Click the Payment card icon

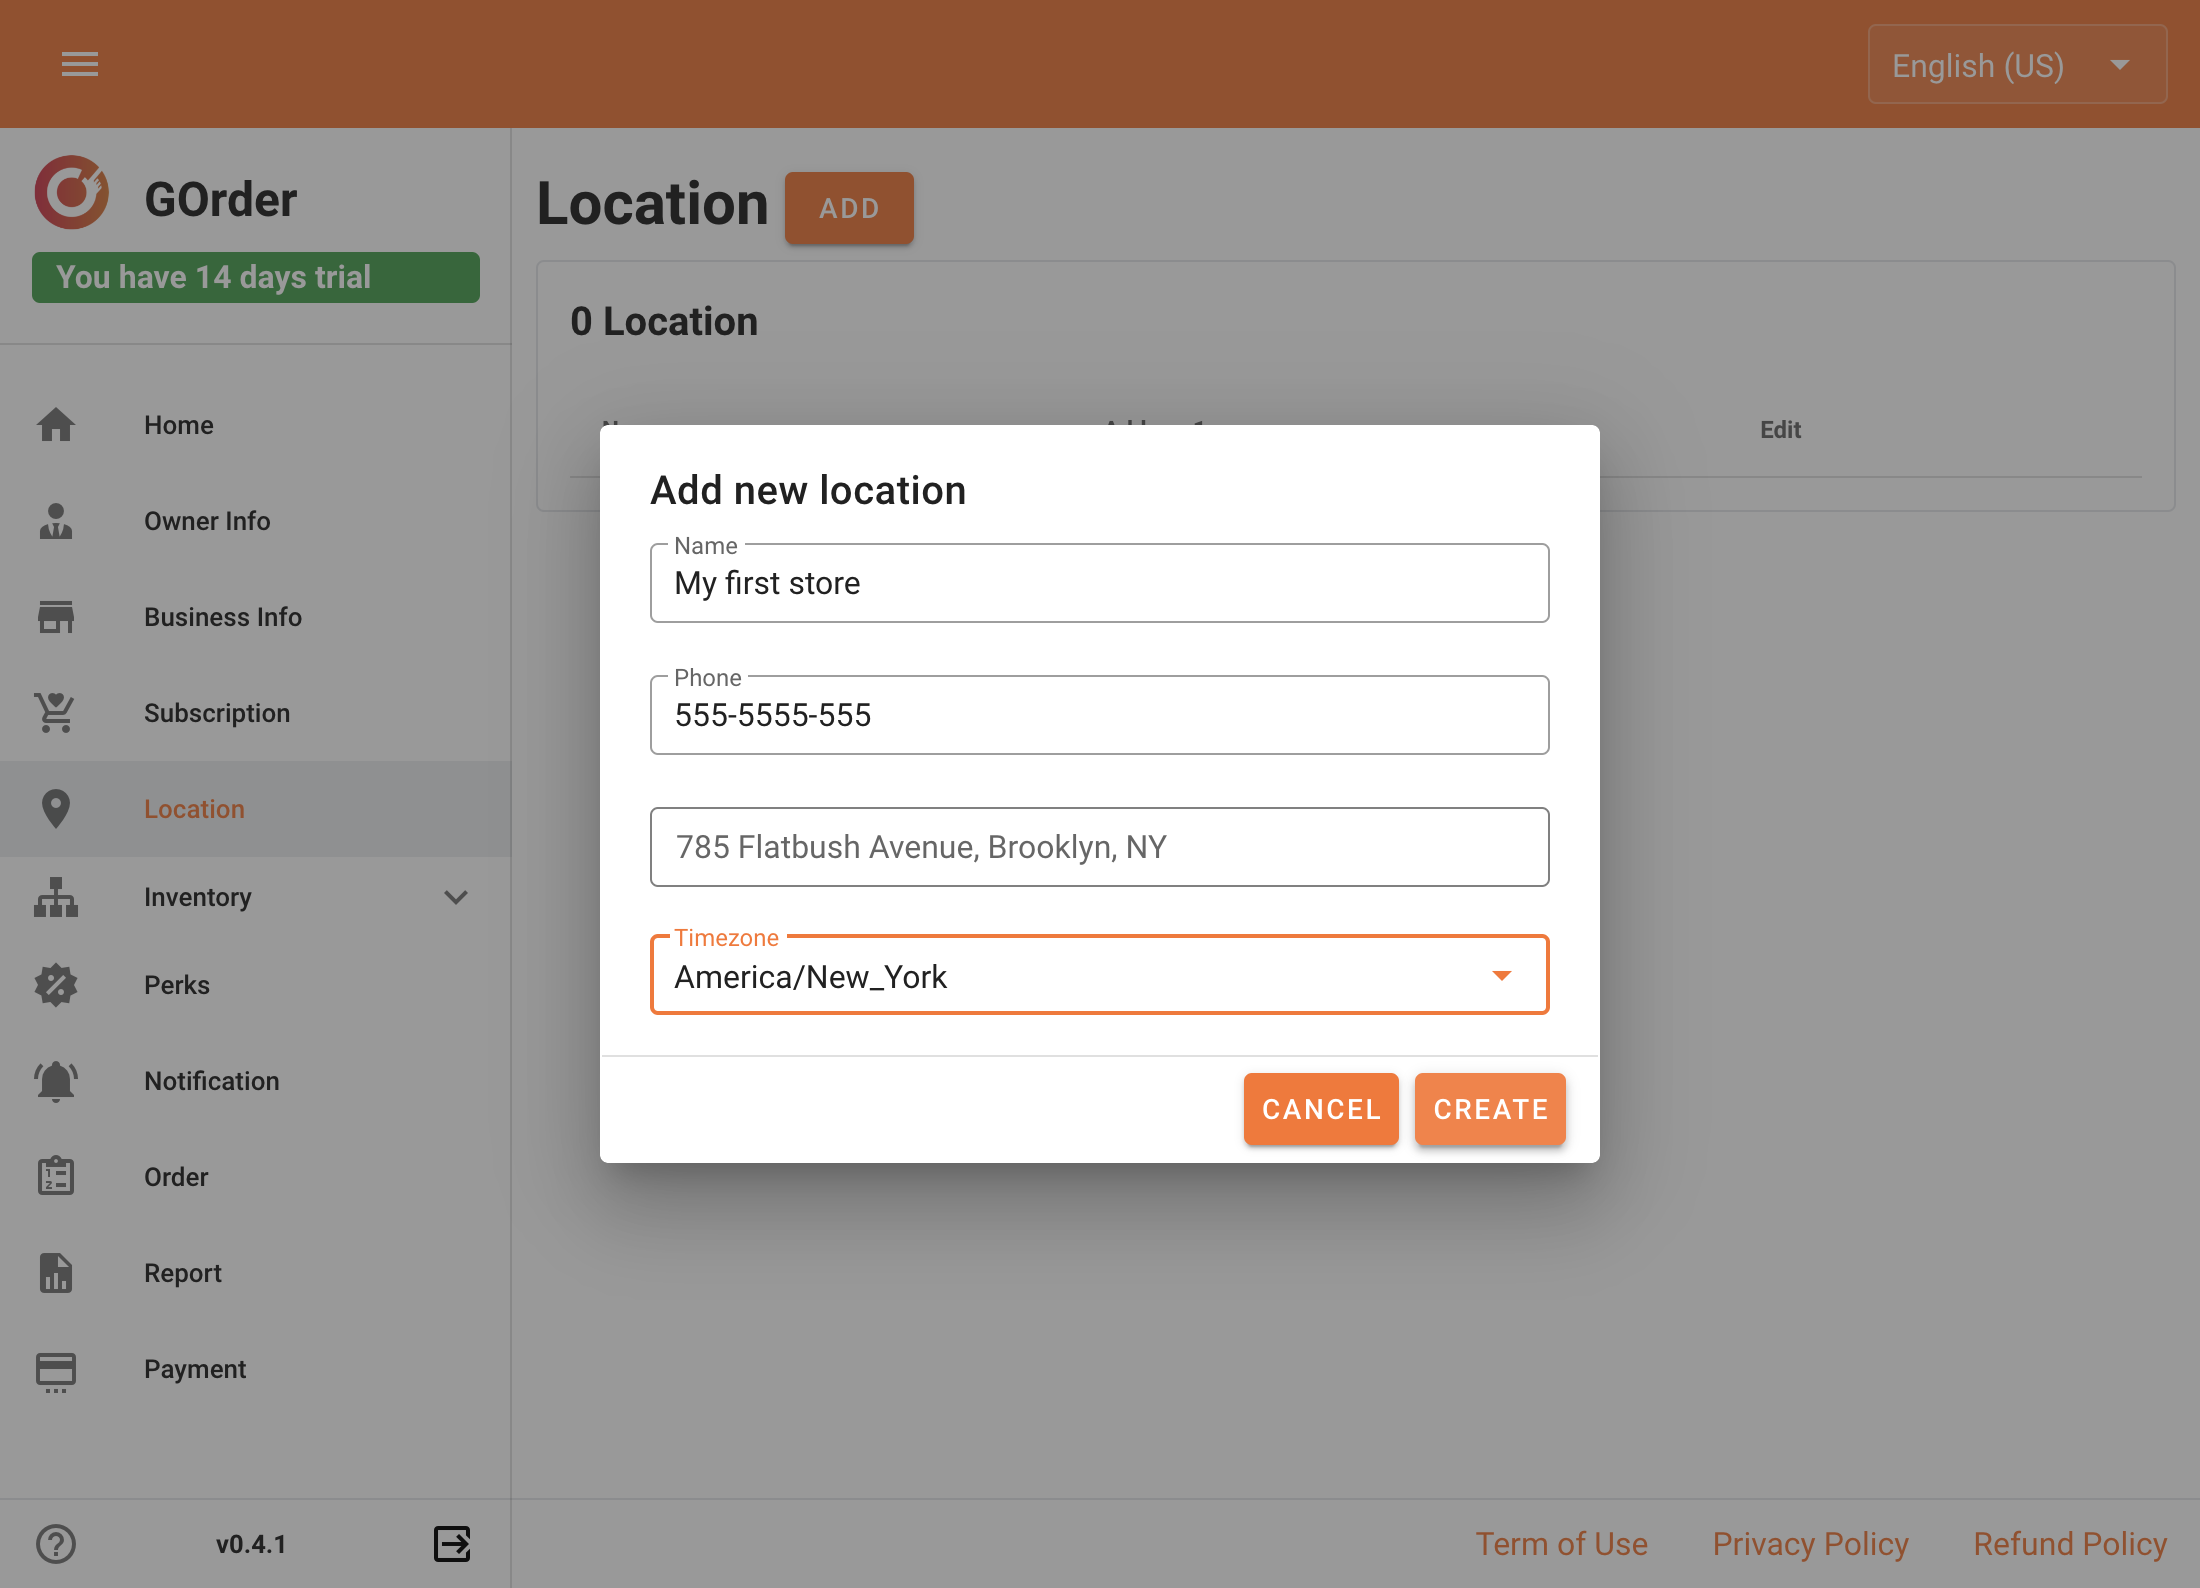(x=56, y=1372)
